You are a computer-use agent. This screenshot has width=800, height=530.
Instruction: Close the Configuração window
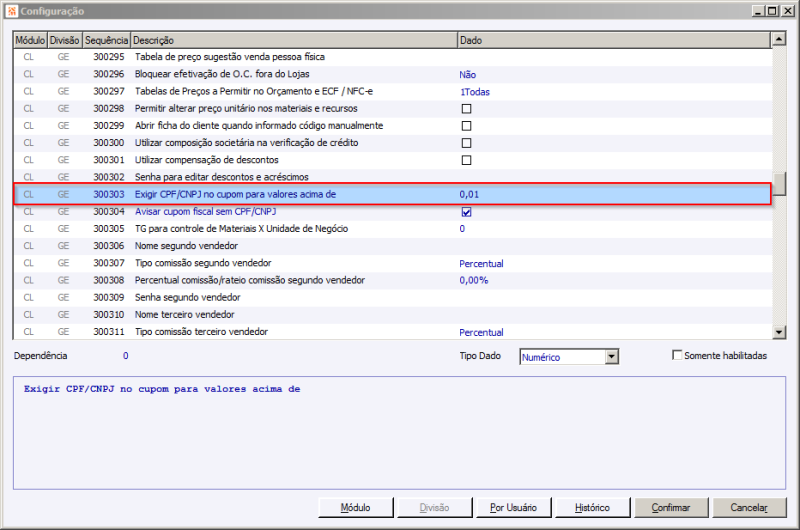(x=788, y=11)
